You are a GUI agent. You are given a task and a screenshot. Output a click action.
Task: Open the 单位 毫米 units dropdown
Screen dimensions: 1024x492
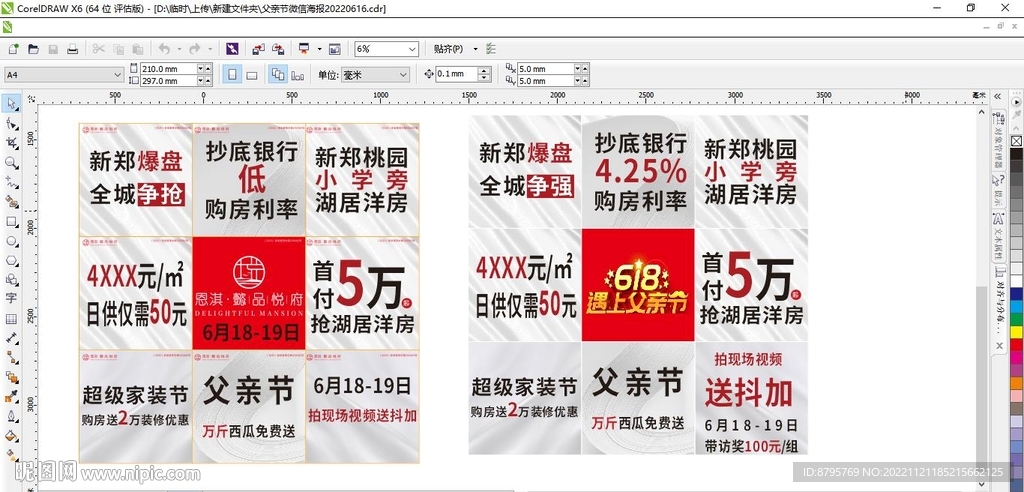click(x=404, y=75)
